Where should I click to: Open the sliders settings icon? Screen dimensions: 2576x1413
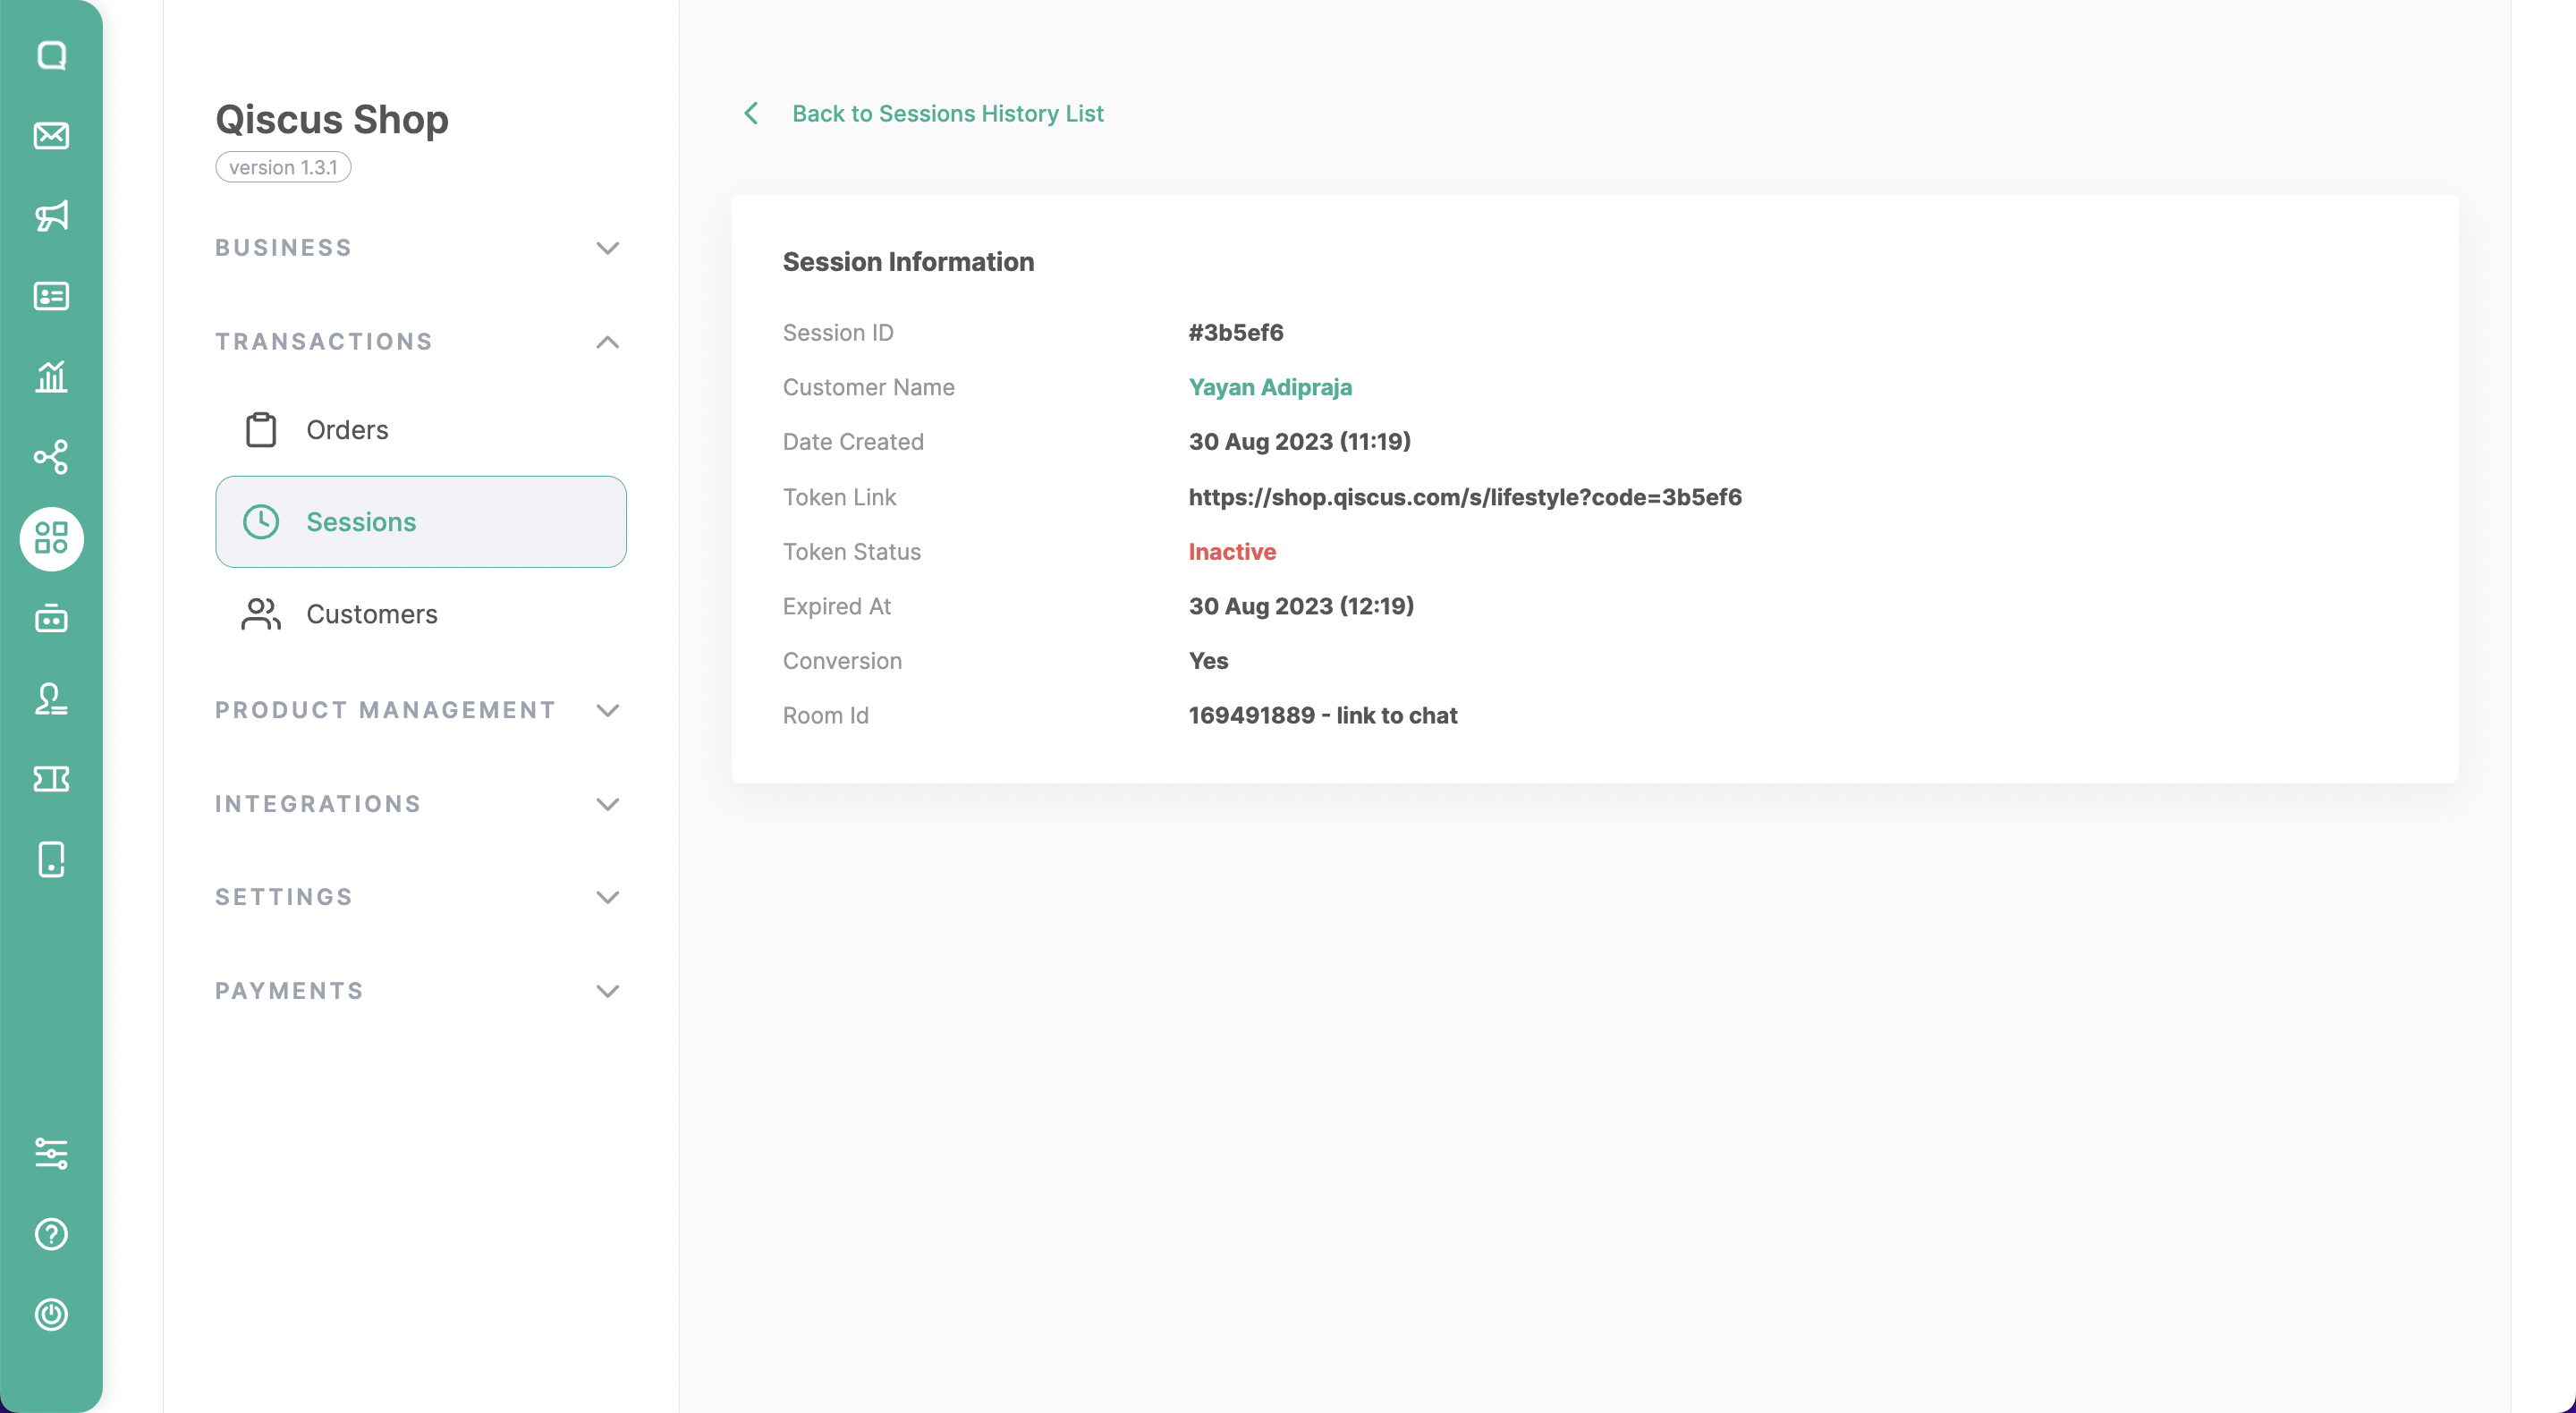pos(51,1153)
